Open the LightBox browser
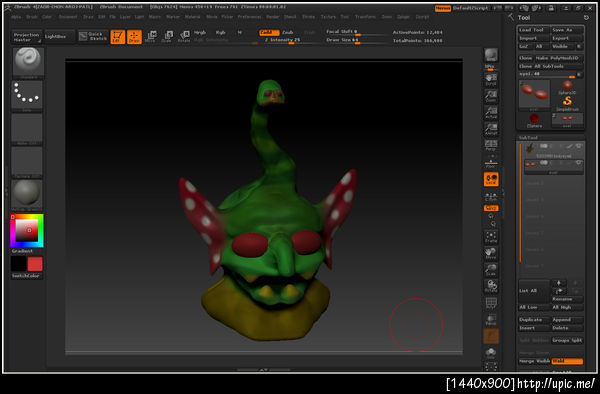 point(59,37)
